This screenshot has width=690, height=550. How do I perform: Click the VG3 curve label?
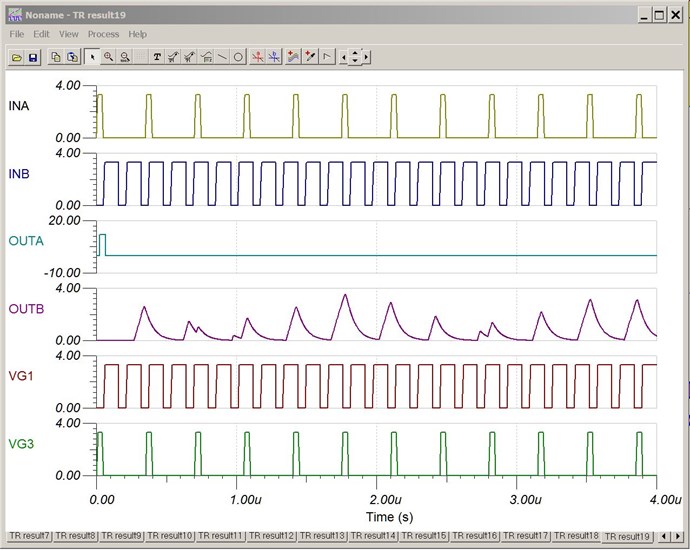21,444
